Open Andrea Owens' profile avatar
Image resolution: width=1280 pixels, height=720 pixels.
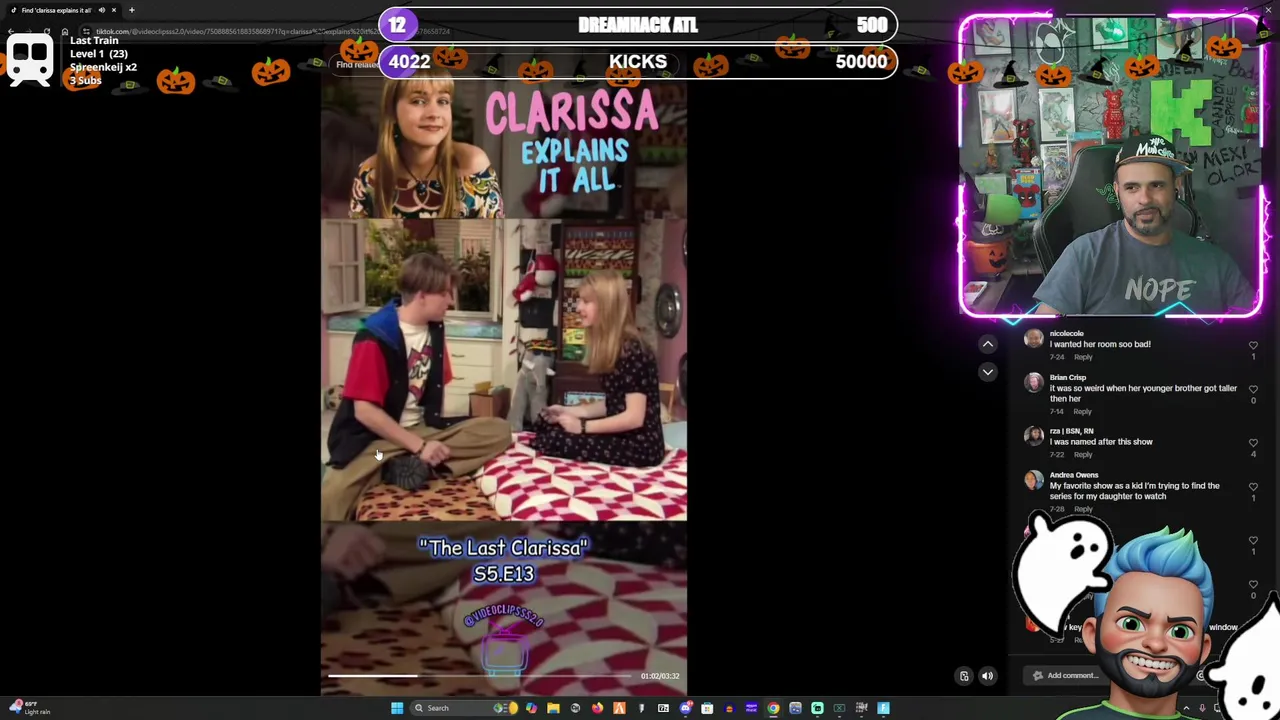pyautogui.click(x=1034, y=480)
